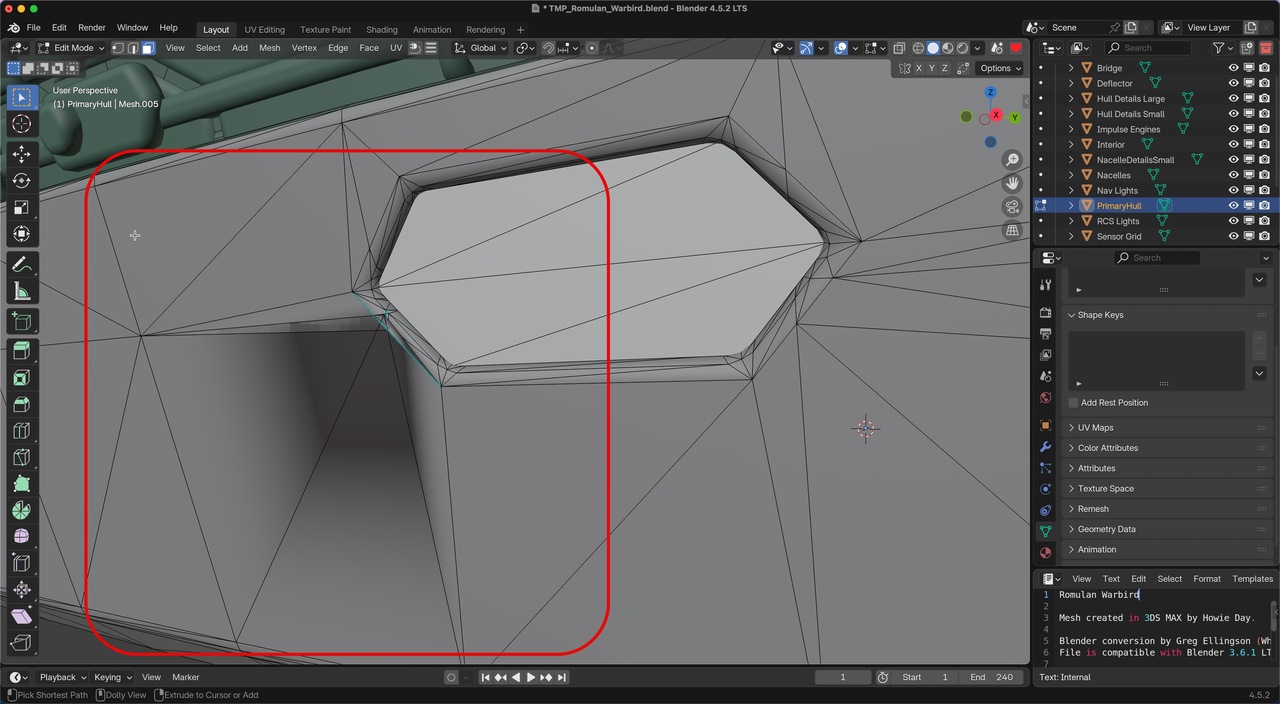Open Templates in the text editor
This screenshot has width=1280, height=704.
pos(1252,579)
